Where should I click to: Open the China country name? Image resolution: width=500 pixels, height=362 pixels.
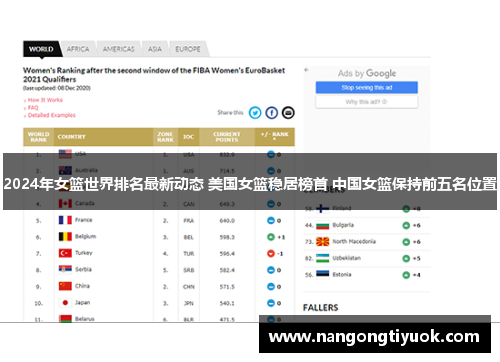(82, 286)
